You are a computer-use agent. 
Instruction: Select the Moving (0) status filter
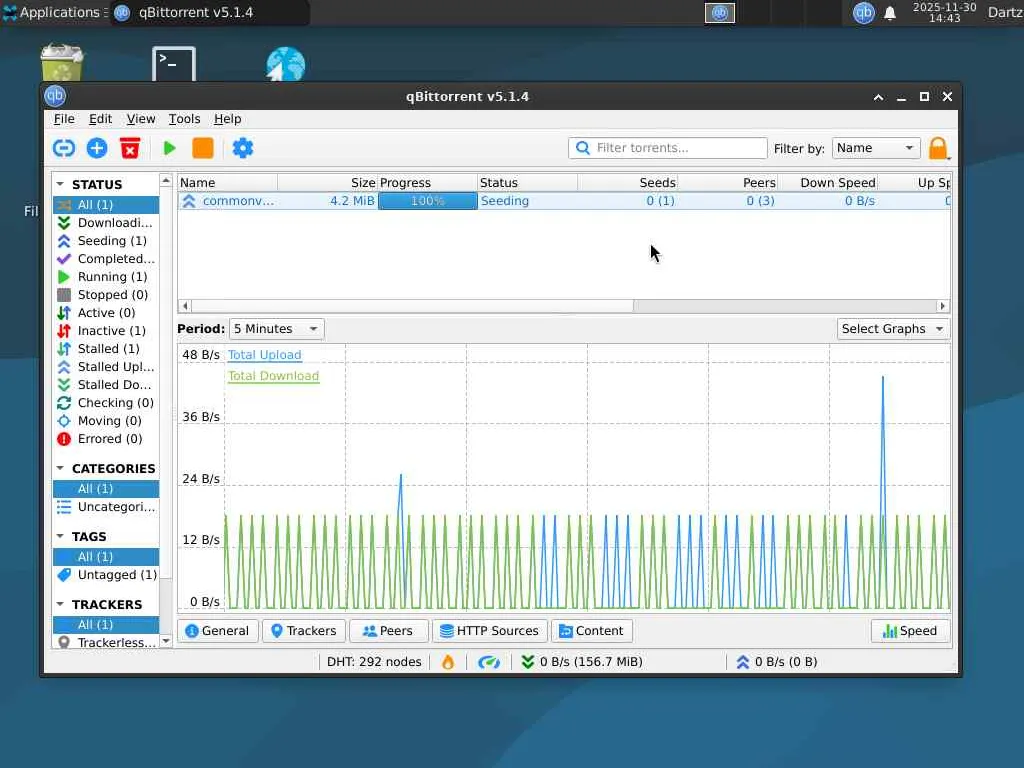pyautogui.click(x=106, y=421)
